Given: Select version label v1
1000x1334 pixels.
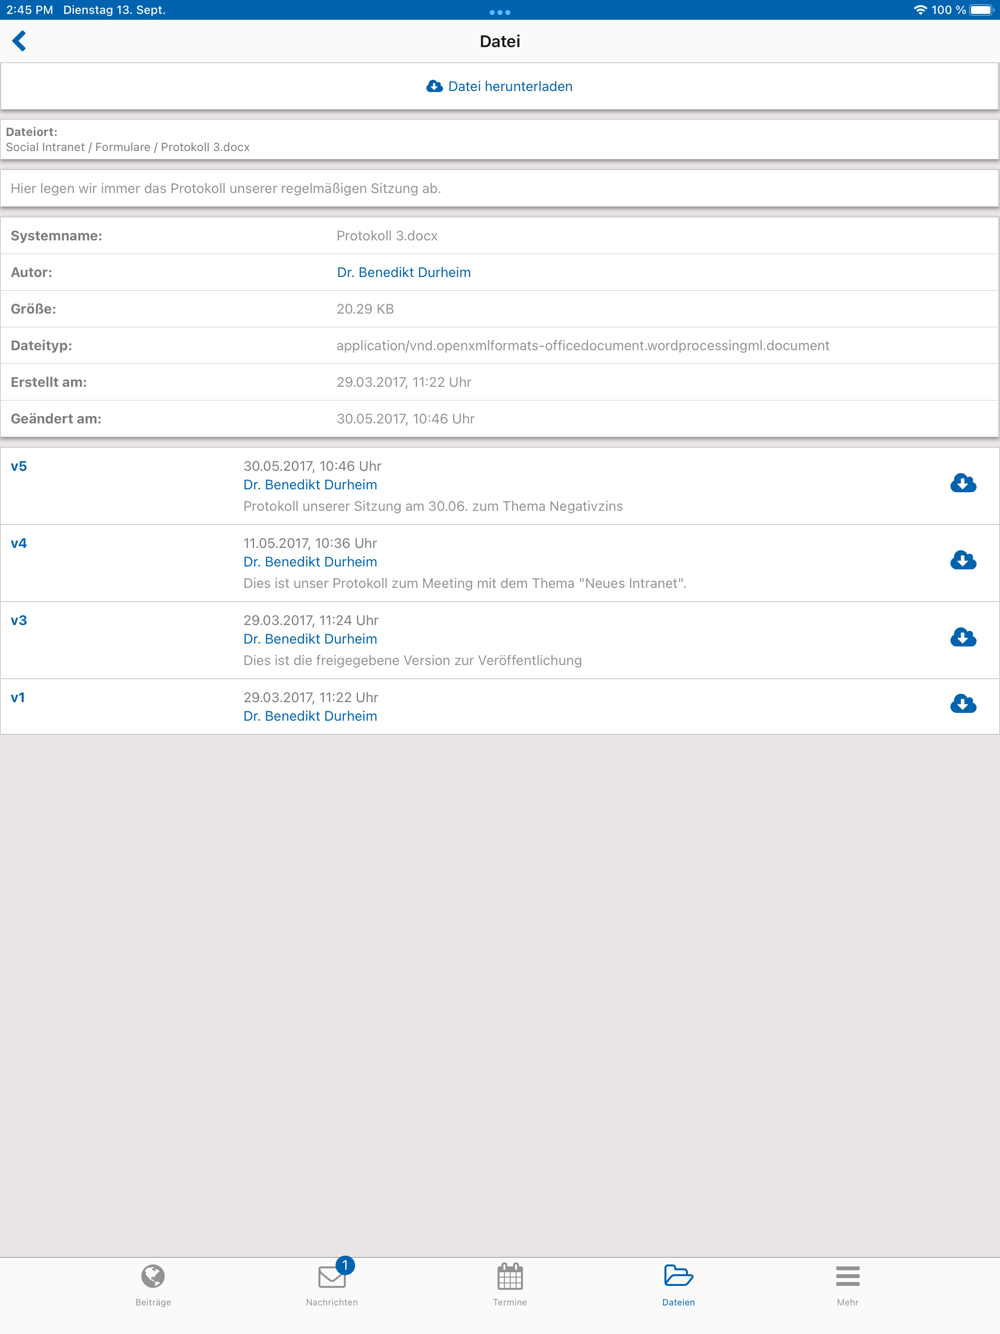Looking at the screenshot, I should (x=18, y=697).
